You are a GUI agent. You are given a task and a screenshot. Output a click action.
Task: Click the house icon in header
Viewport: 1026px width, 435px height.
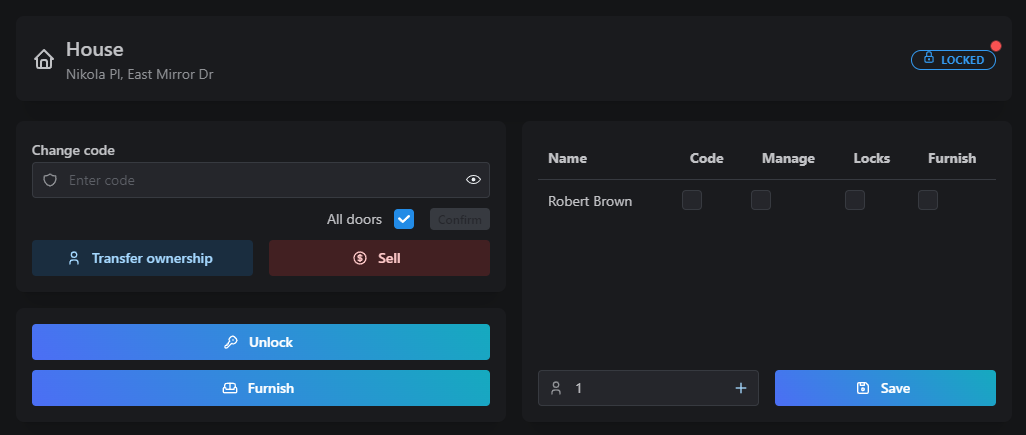[44, 60]
